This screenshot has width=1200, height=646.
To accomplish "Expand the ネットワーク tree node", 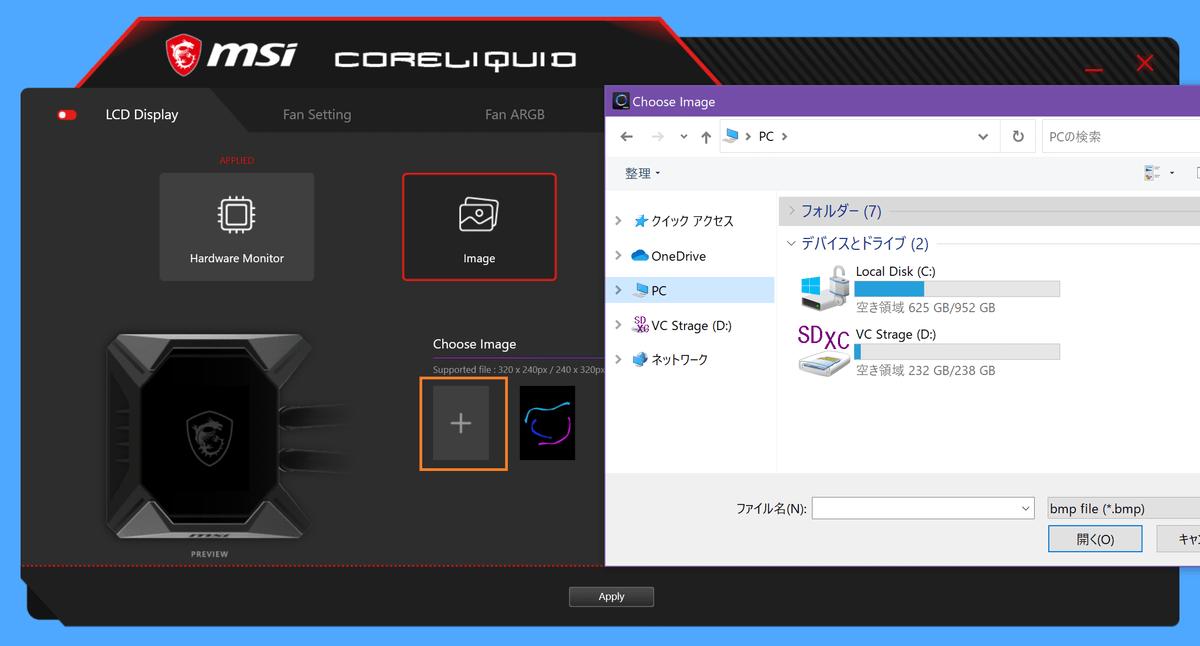I will point(619,359).
